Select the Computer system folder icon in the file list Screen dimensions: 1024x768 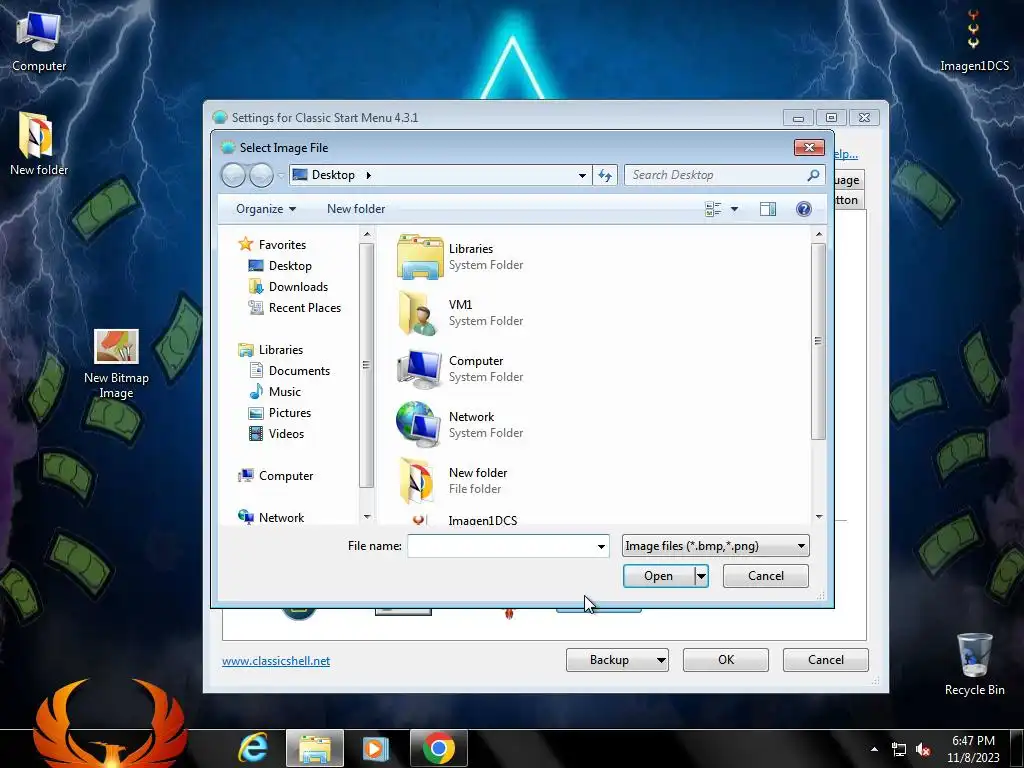pyautogui.click(x=420, y=369)
